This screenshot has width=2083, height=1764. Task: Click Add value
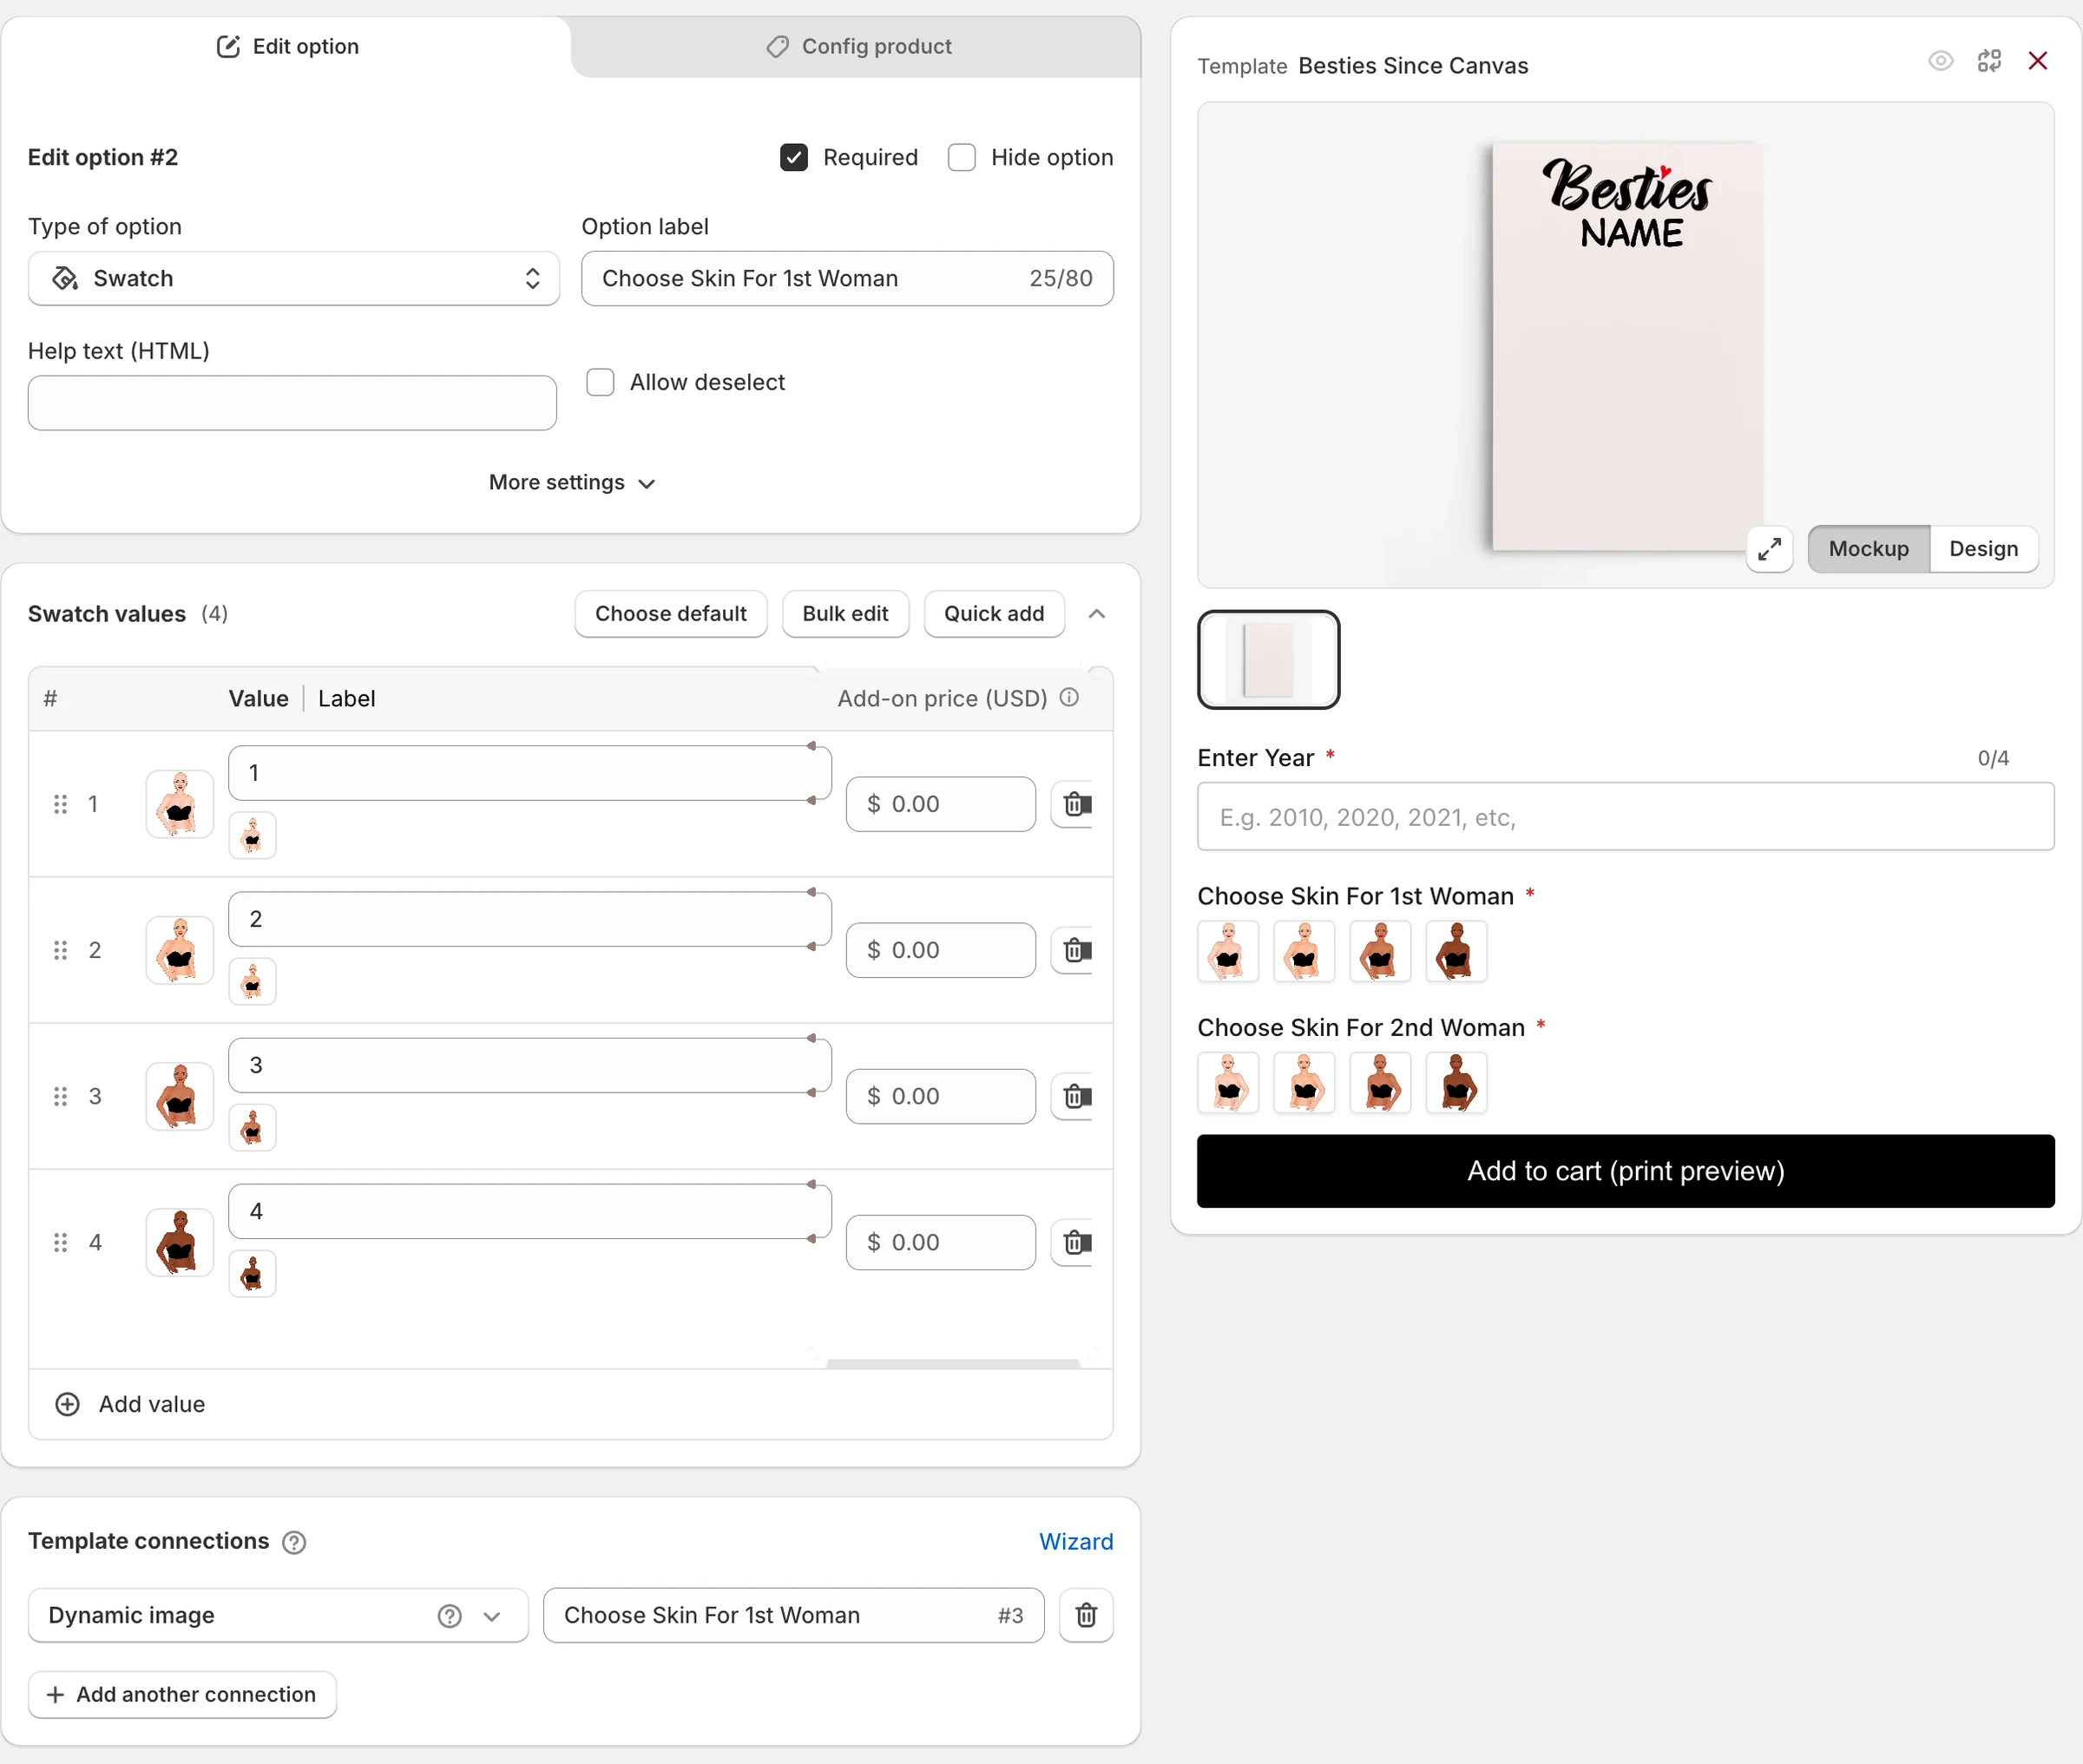130,1404
